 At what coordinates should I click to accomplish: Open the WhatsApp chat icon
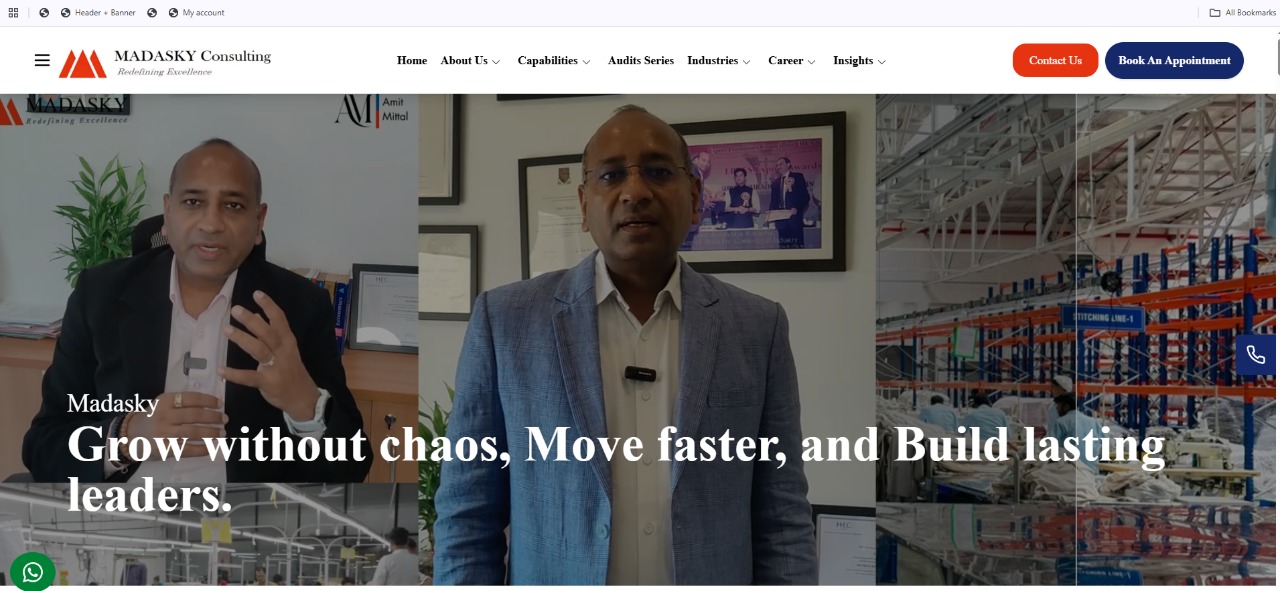pos(33,572)
